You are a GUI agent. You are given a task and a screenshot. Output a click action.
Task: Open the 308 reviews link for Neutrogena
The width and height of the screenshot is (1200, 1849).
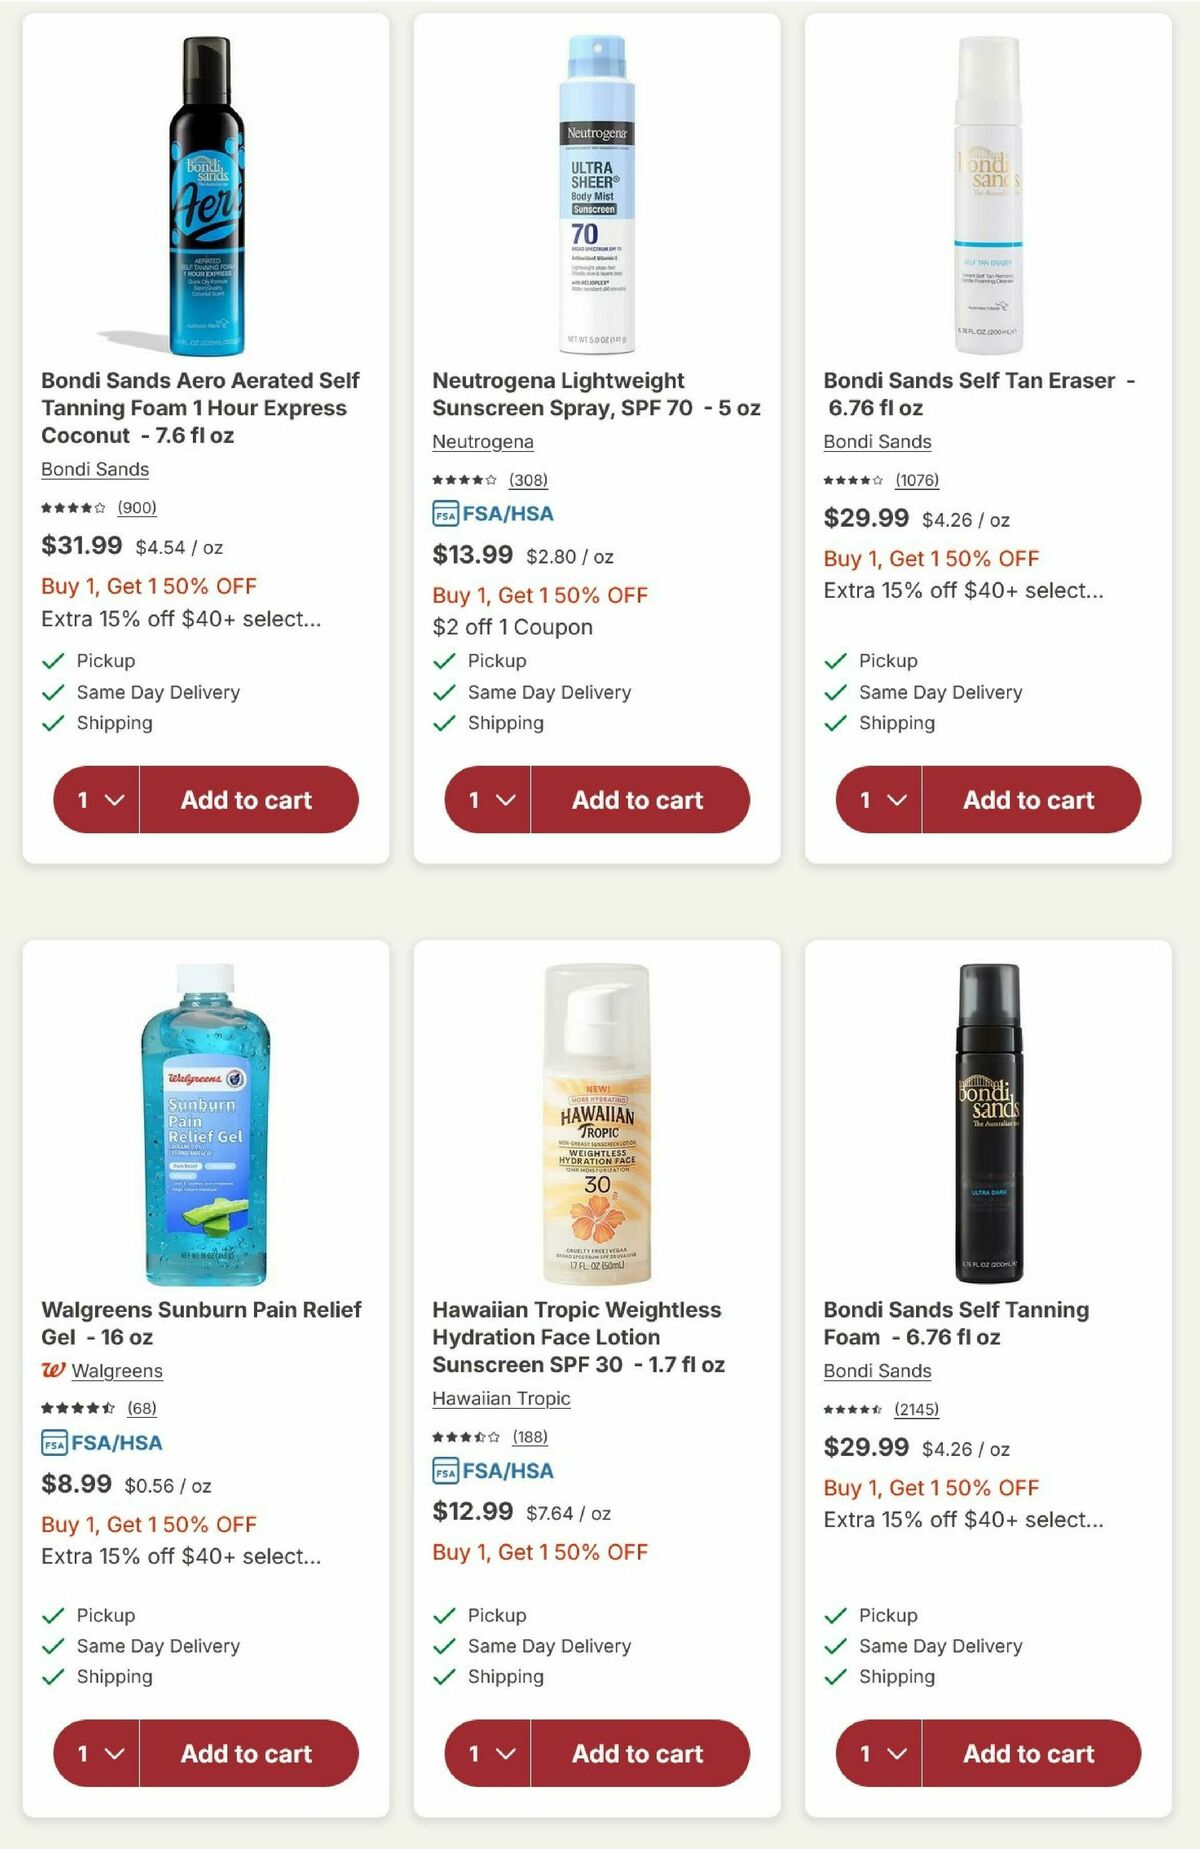(x=530, y=480)
